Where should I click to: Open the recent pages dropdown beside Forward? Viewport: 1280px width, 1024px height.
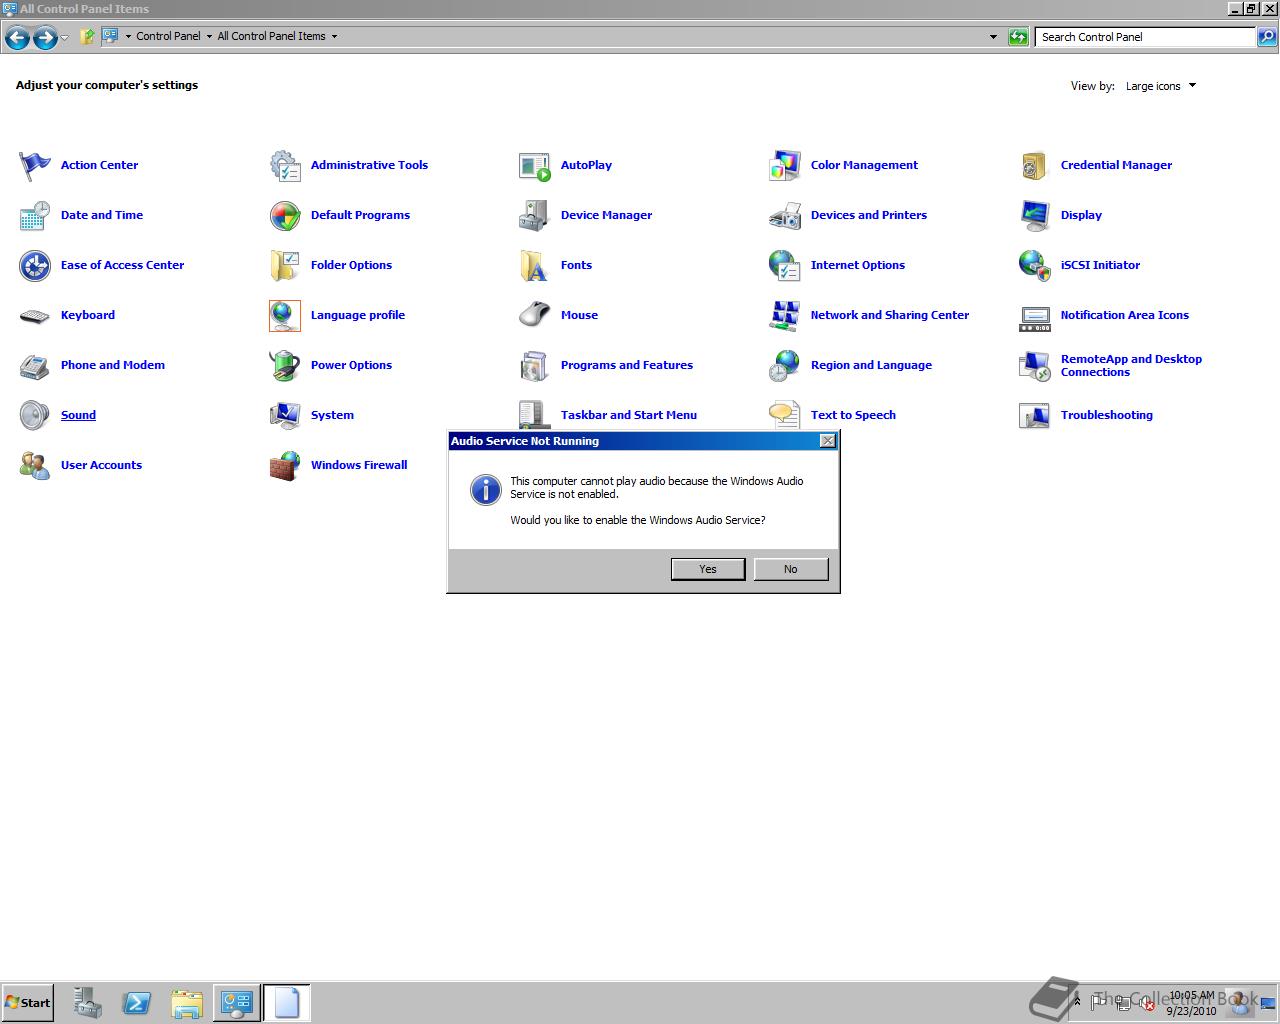pos(65,38)
